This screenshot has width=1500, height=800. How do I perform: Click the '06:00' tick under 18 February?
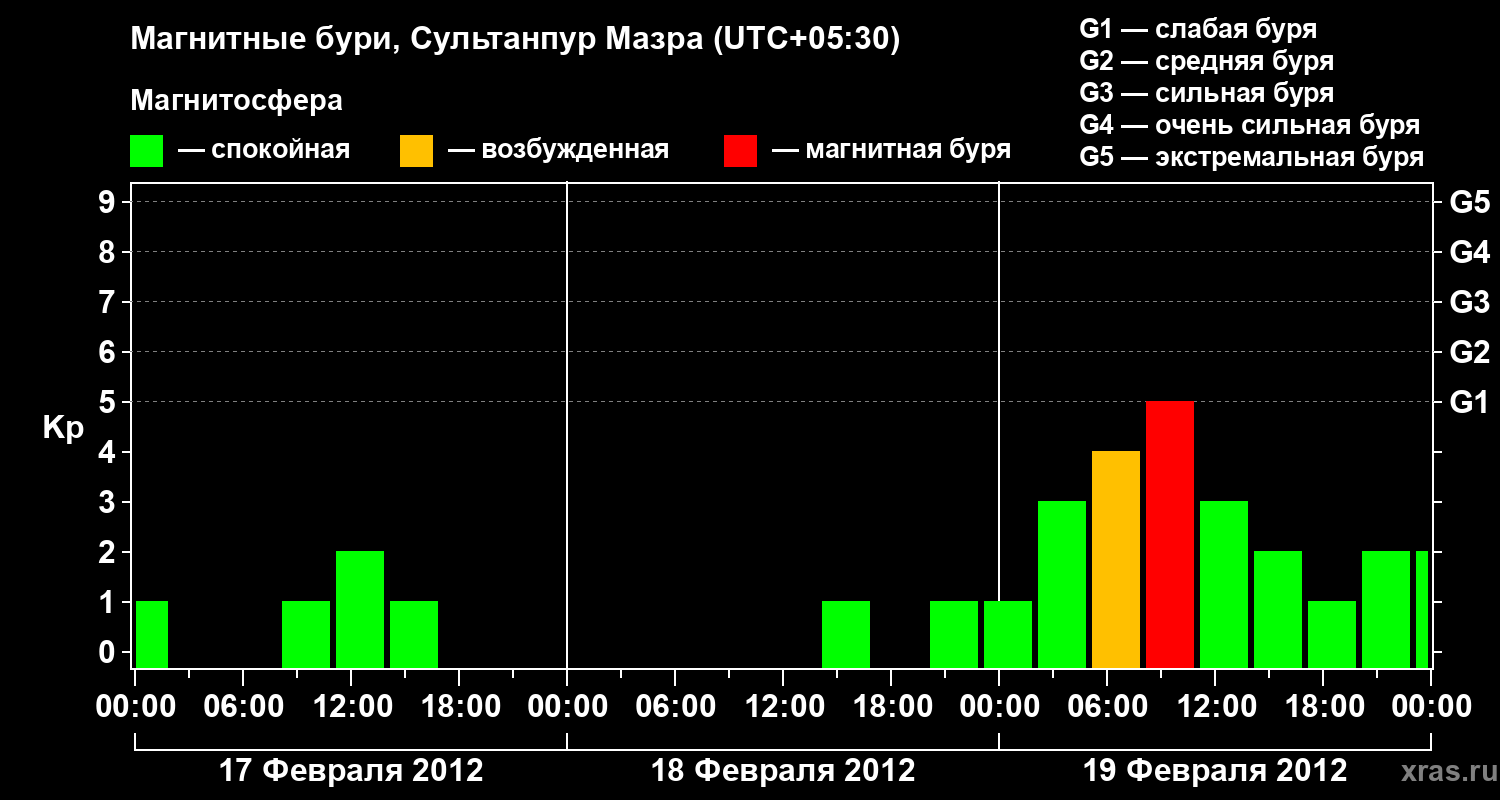(x=675, y=707)
